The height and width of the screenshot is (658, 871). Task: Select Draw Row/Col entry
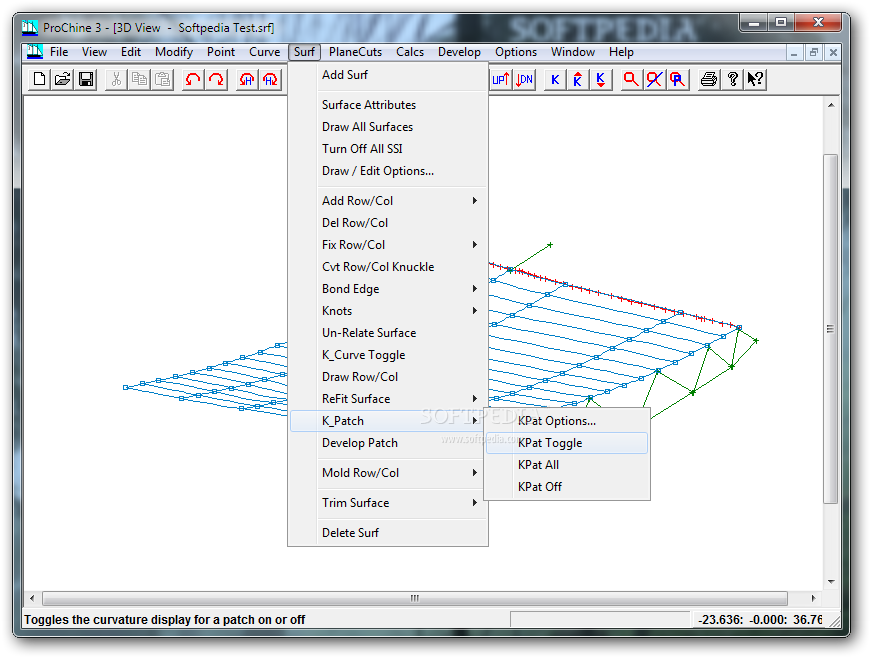tap(388, 377)
